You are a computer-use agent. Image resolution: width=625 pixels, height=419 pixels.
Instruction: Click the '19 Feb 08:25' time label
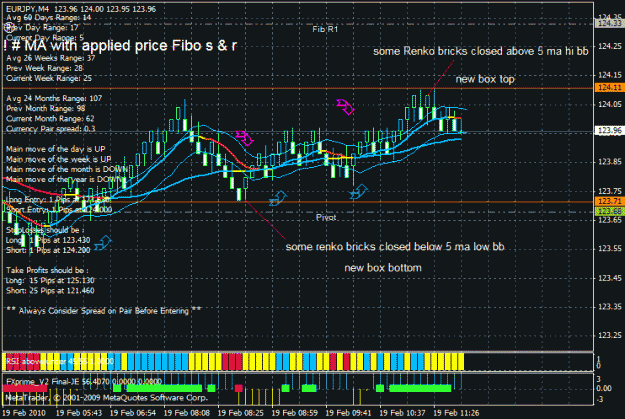[240, 413]
